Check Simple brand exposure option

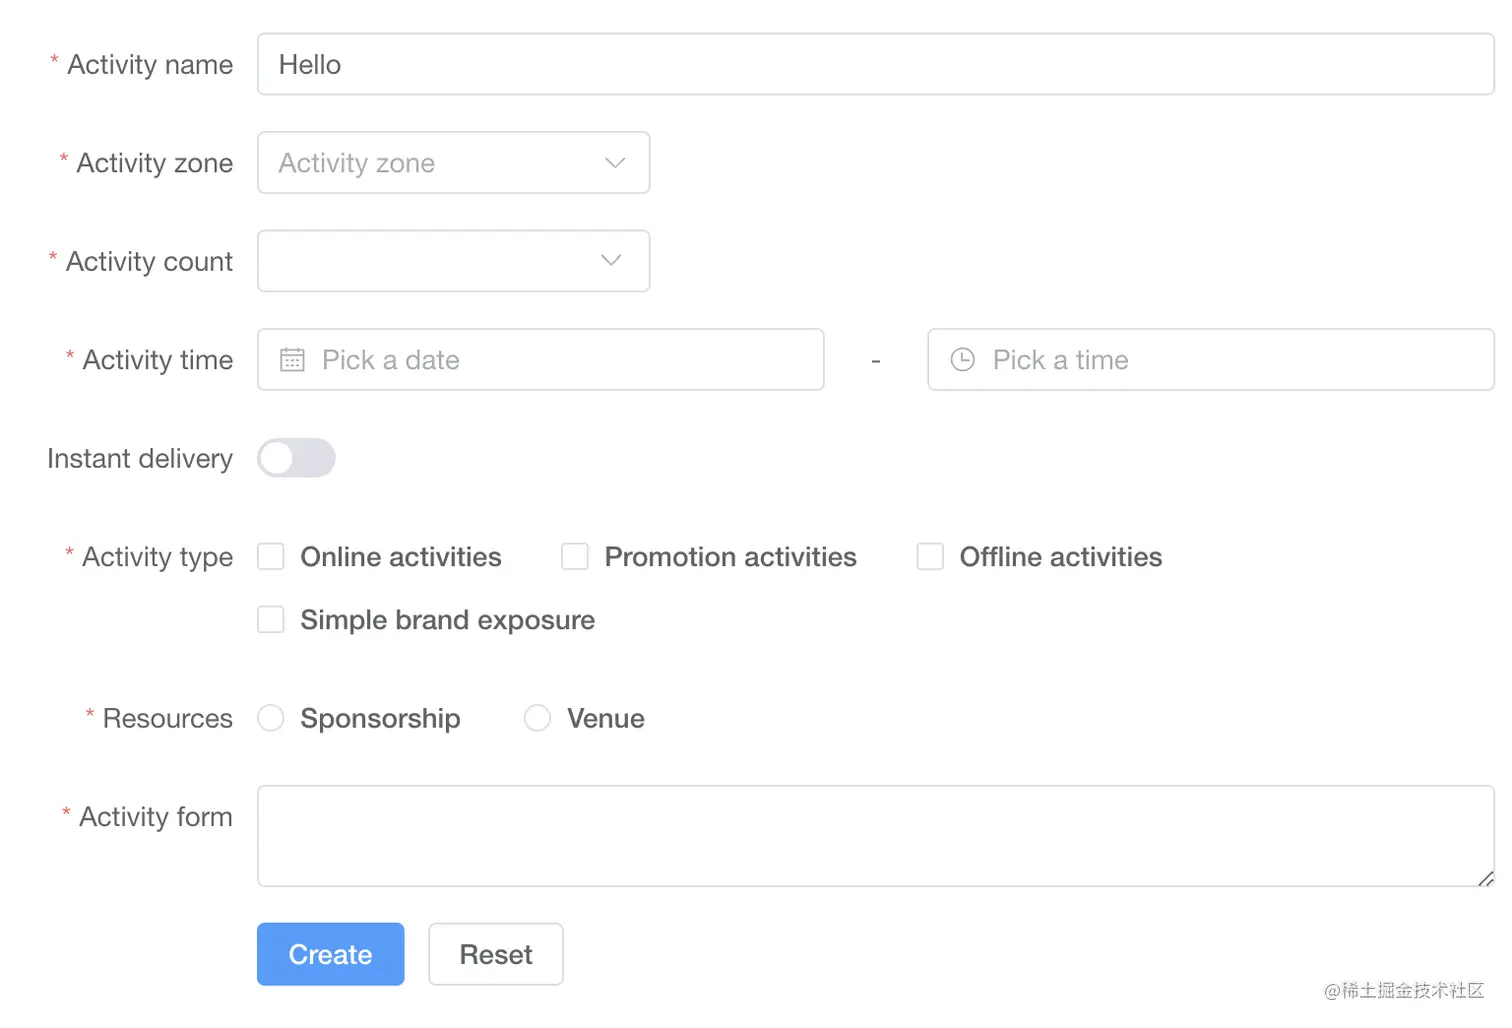[x=271, y=620]
